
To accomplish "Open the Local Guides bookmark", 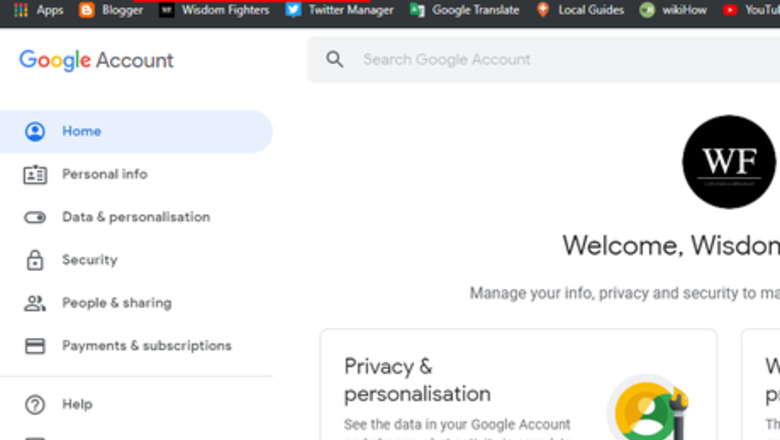I will pyautogui.click(x=580, y=10).
